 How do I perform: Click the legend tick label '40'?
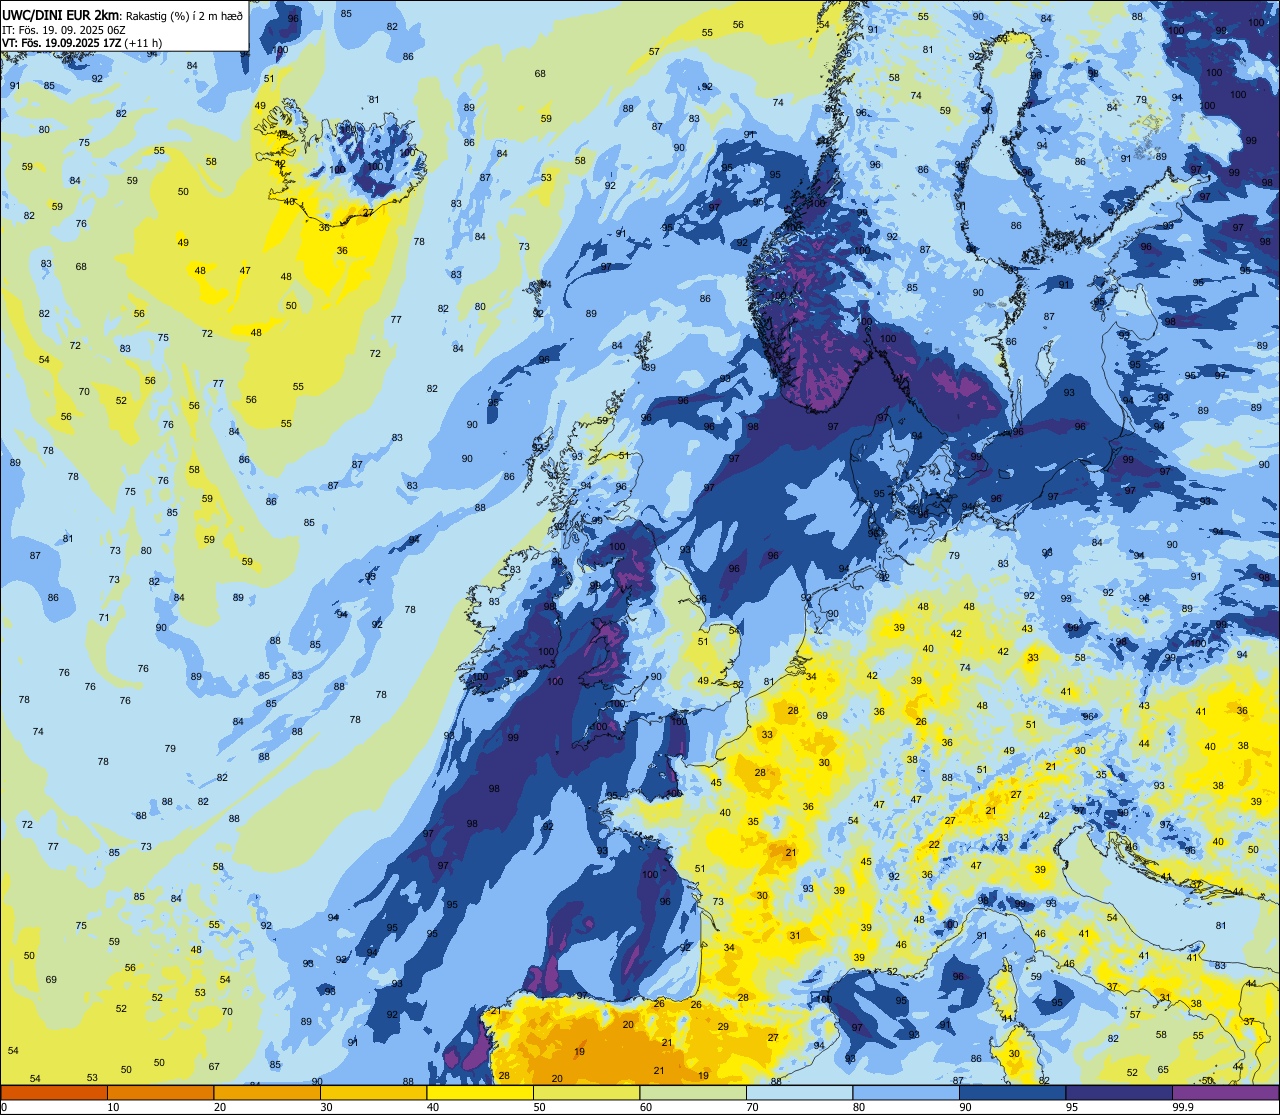click(x=433, y=1107)
